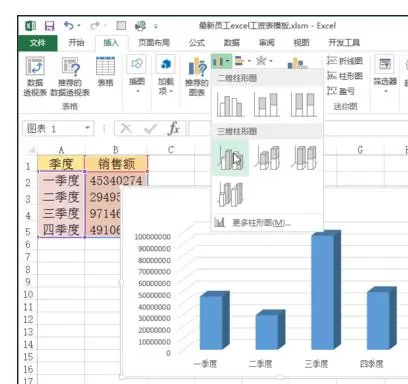Screen dimensions: 408x384
Task: Click cell 一季度 in column A
Action: (x=61, y=180)
